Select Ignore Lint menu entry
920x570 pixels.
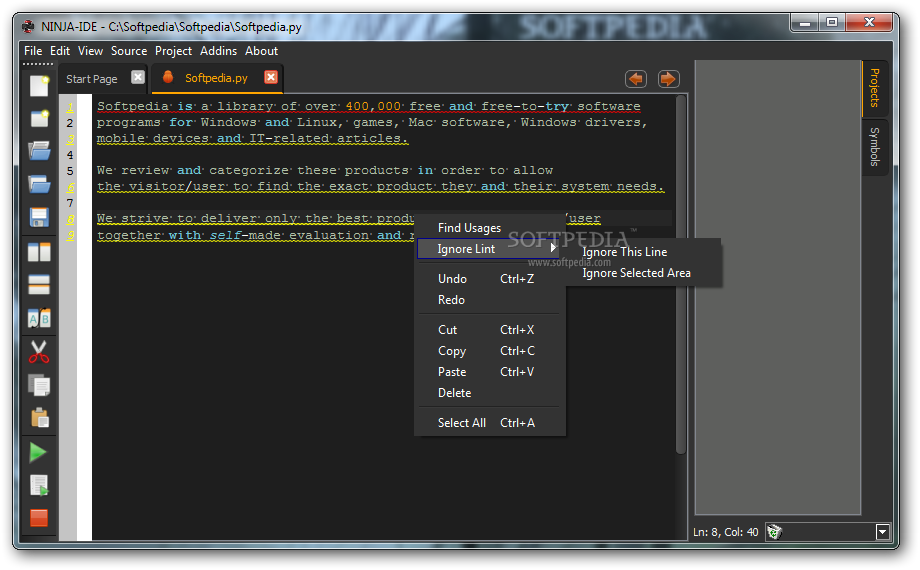pos(488,249)
